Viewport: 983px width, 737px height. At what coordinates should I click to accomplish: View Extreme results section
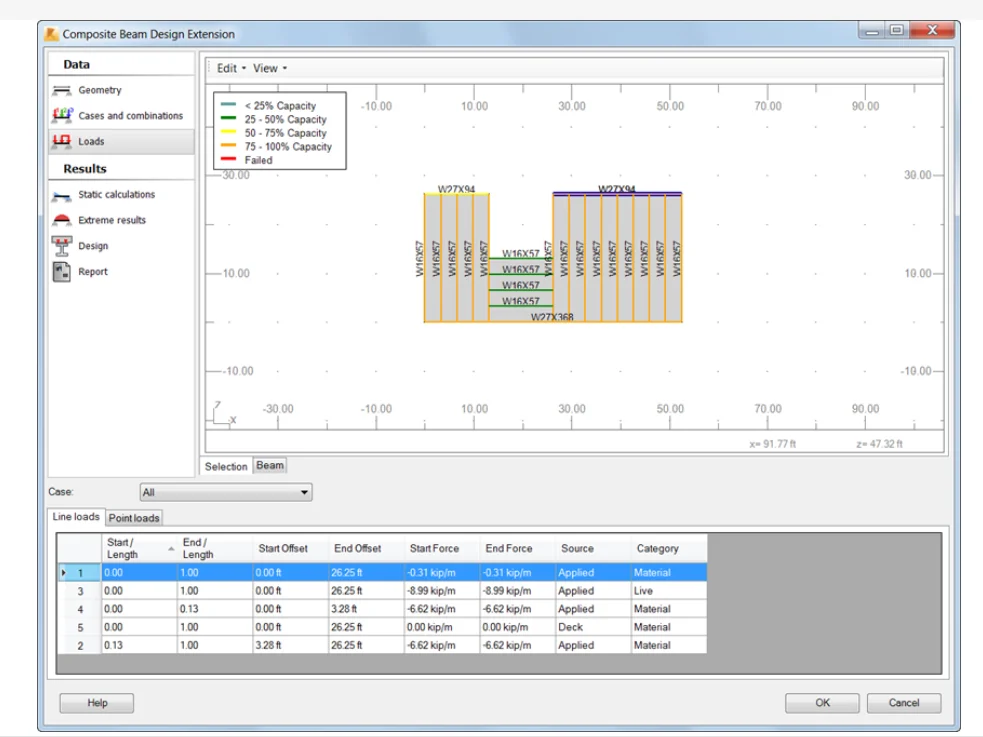(111, 220)
